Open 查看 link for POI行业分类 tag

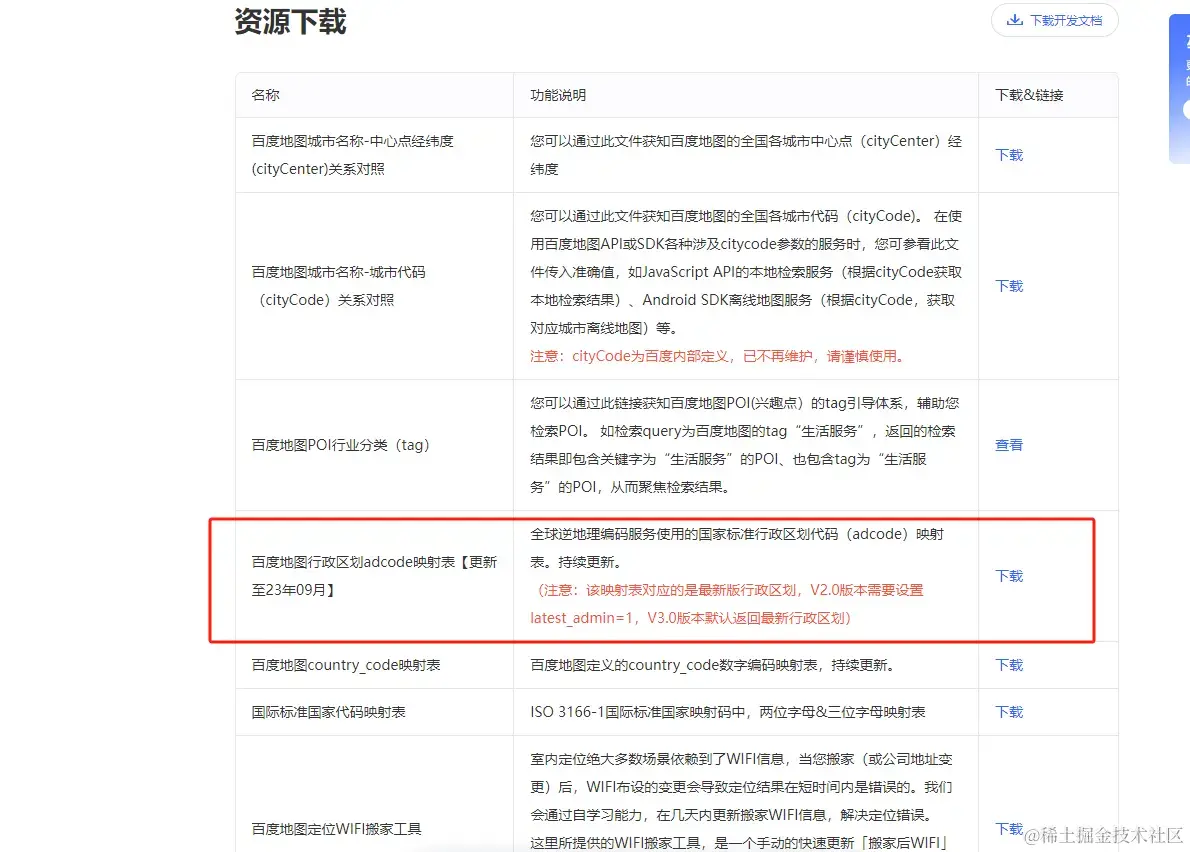pyautogui.click(x=1009, y=445)
